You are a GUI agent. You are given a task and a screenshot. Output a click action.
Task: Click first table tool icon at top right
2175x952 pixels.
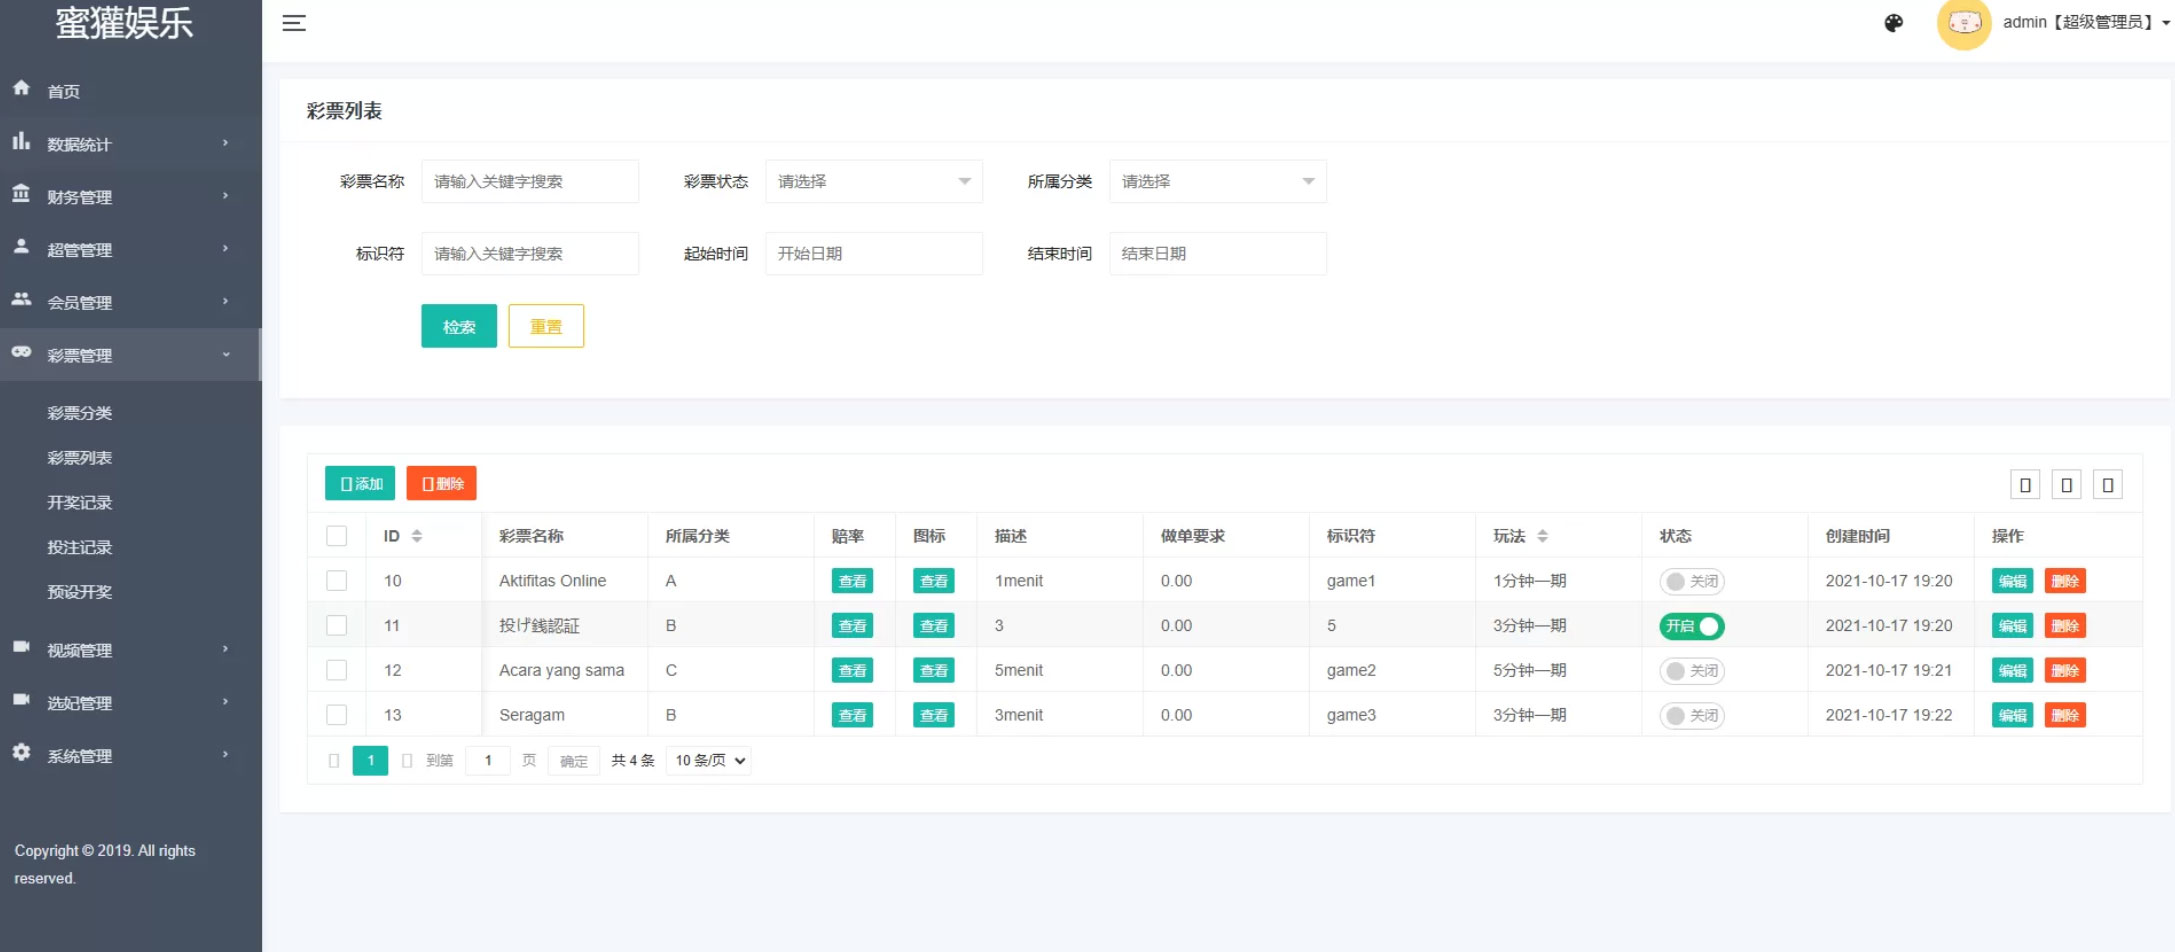coord(2025,485)
